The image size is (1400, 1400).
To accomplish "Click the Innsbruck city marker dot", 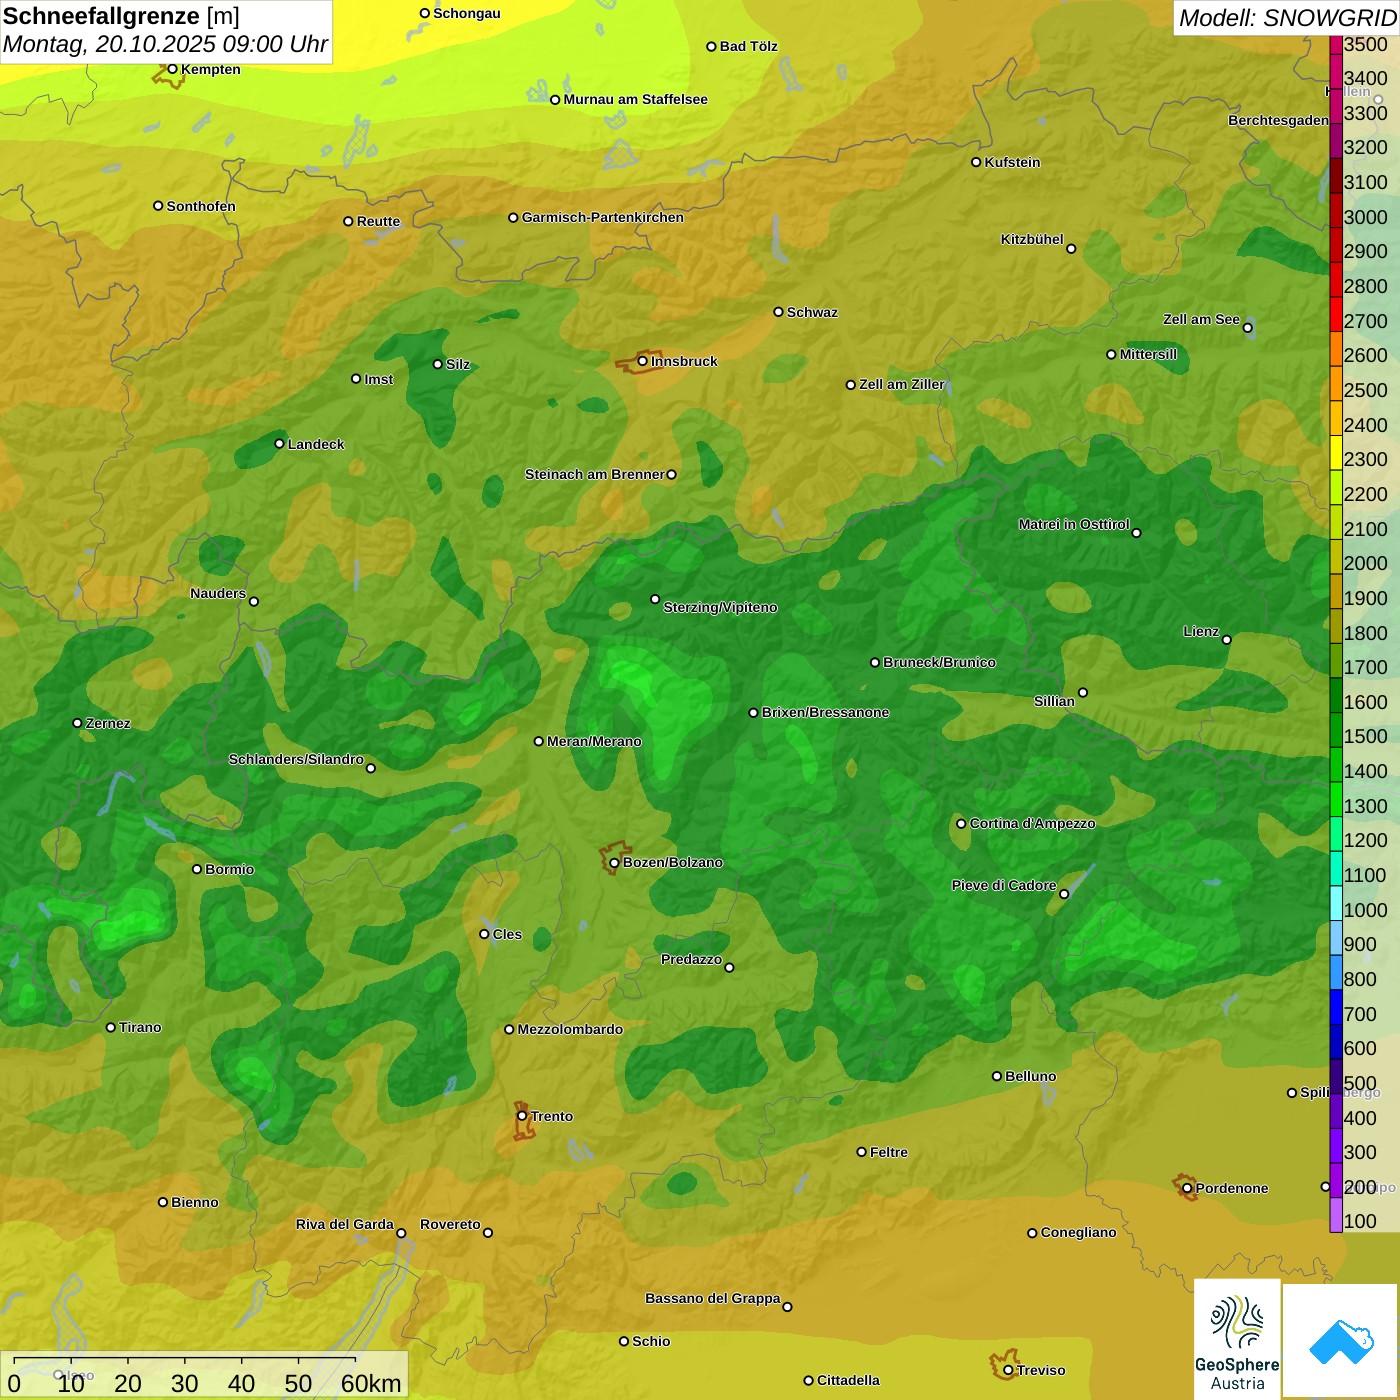I will pos(643,361).
